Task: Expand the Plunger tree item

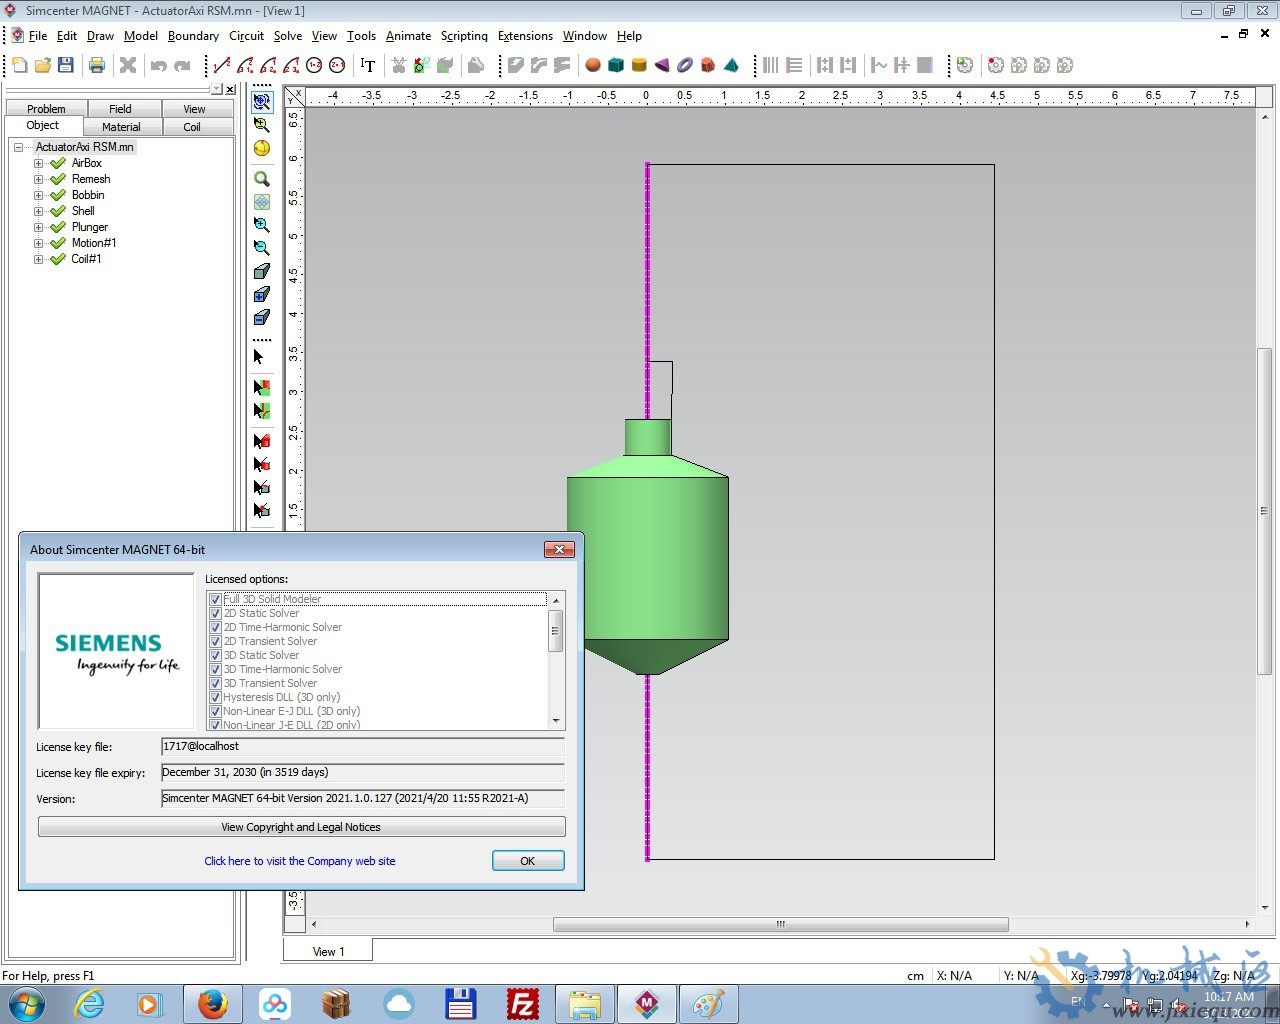Action: point(37,227)
